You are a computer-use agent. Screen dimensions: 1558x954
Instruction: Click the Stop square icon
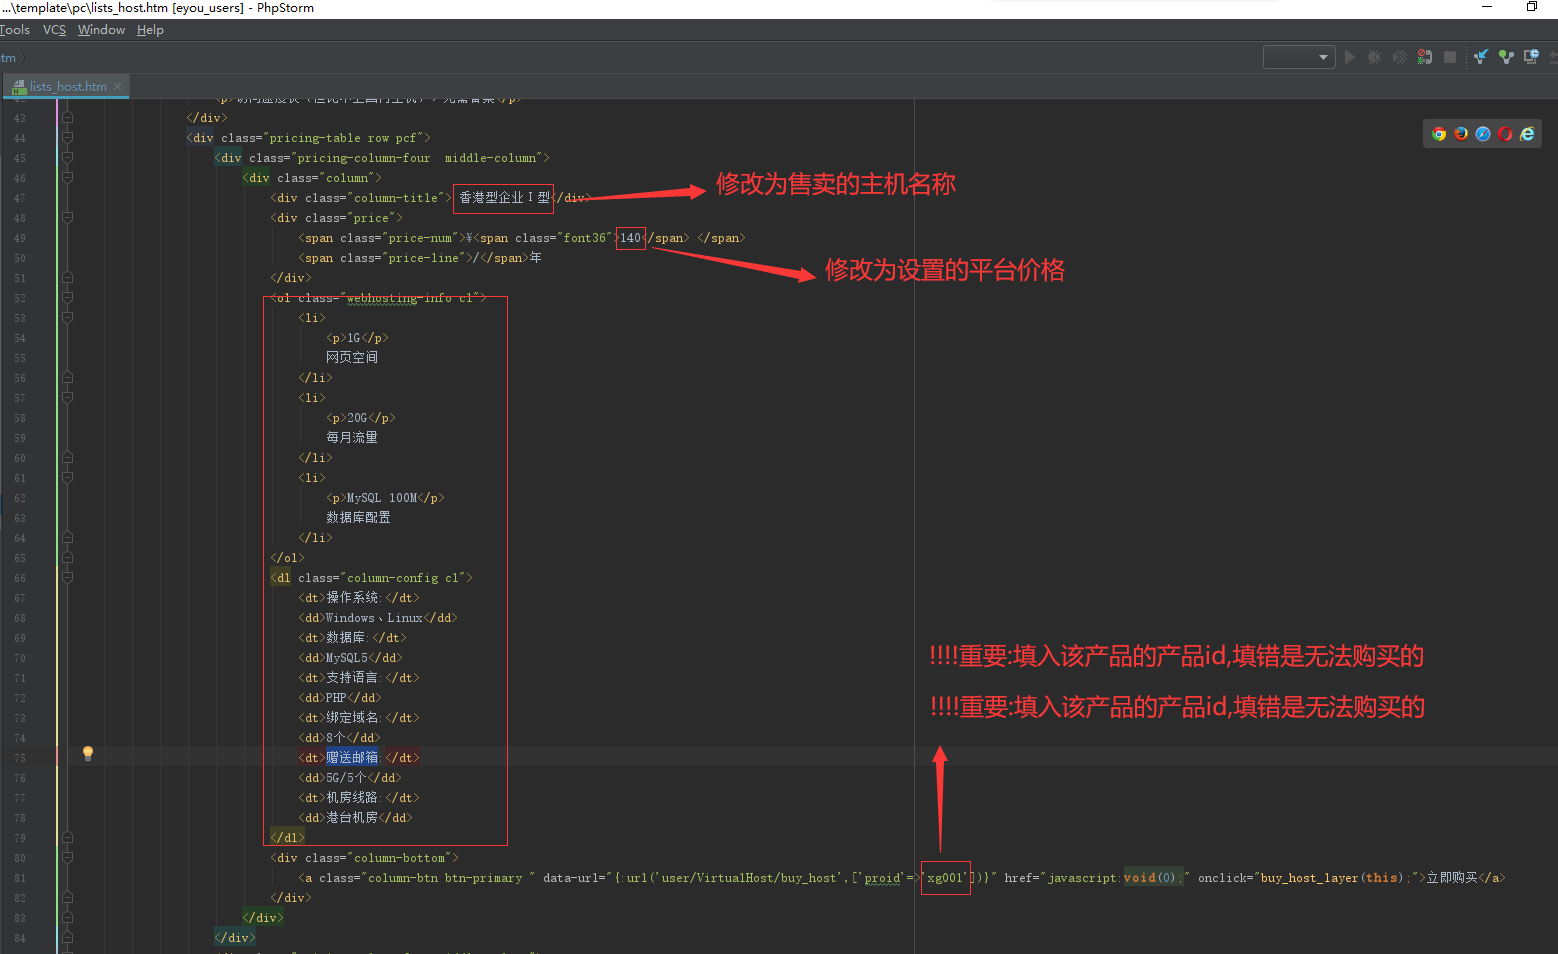(x=1450, y=57)
